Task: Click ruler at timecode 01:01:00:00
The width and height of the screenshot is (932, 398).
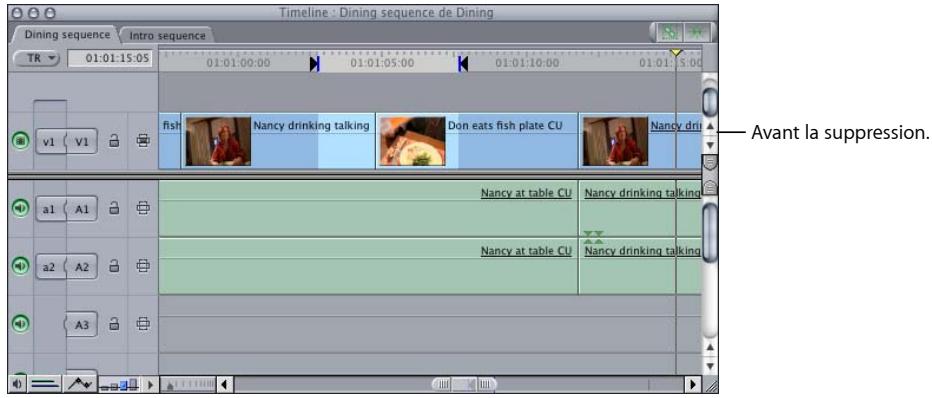Action: [x=238, y=64]
